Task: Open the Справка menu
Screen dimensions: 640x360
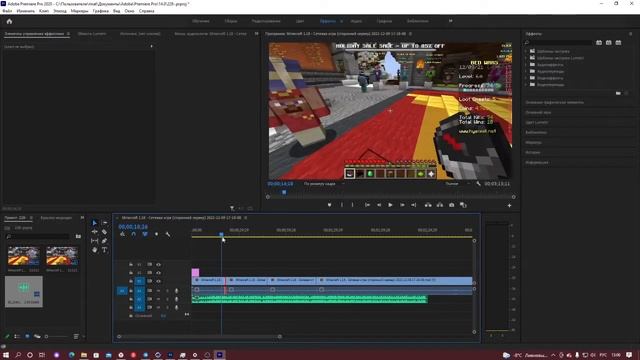Action: tap(147, 11)
